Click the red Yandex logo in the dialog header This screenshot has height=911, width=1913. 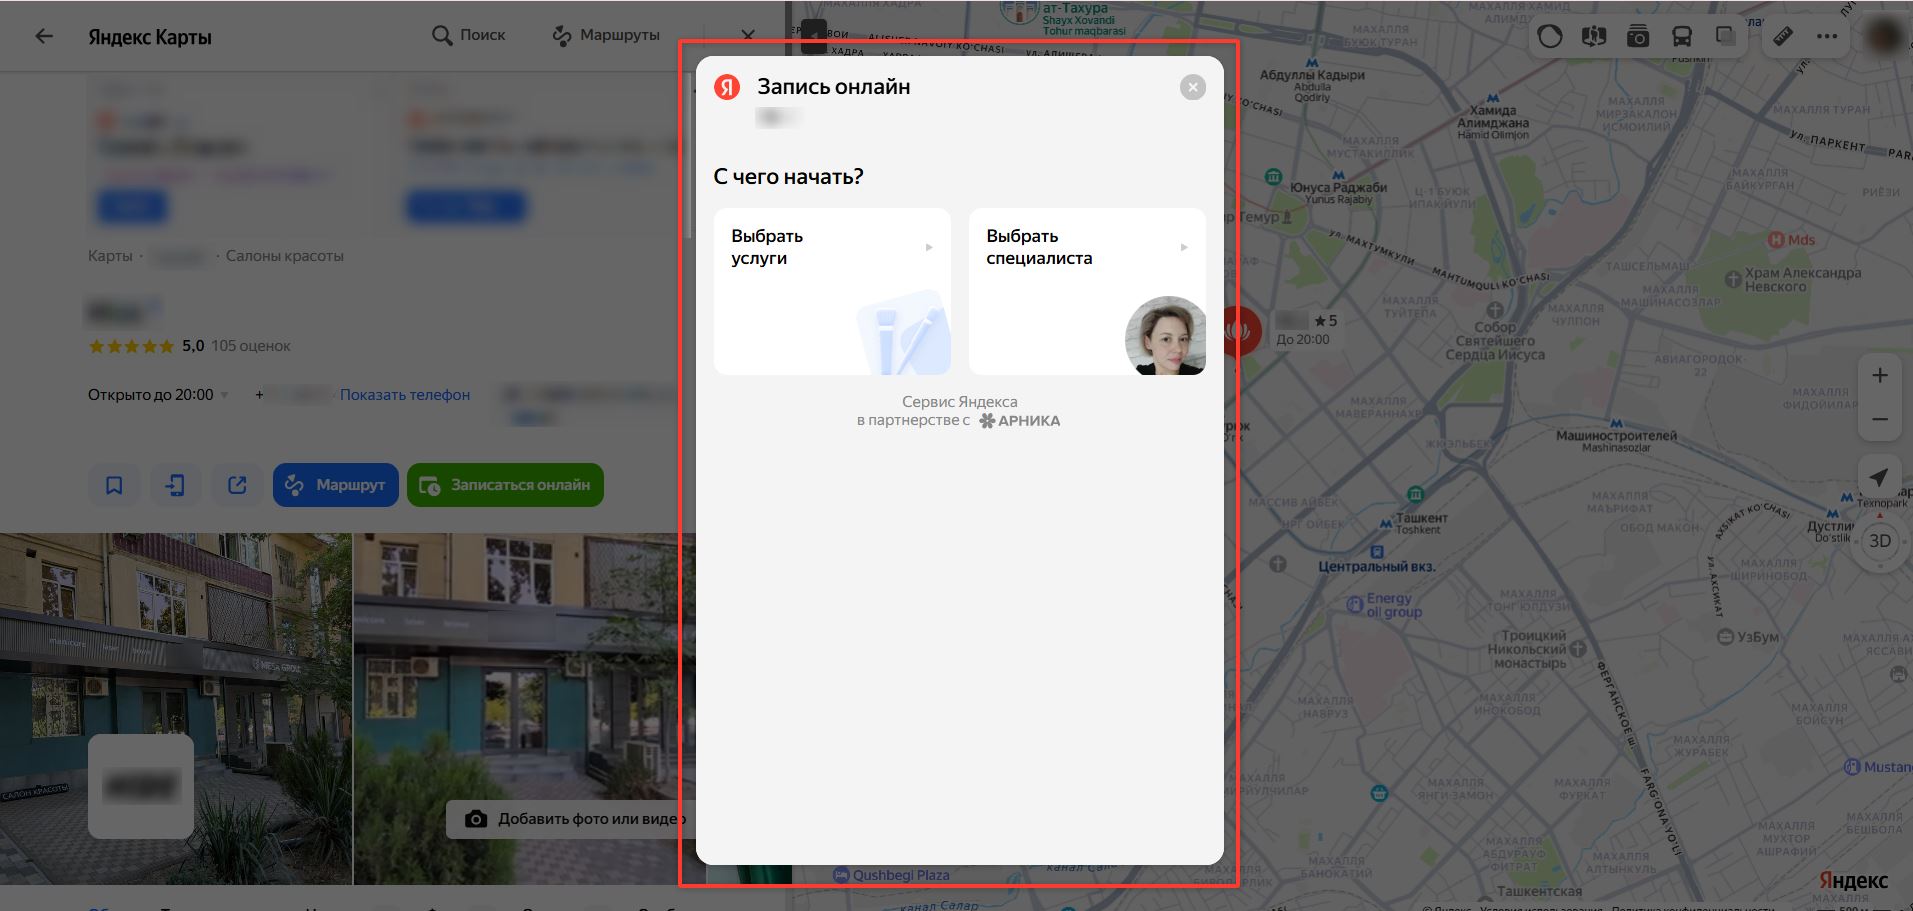tap(727, 87)
